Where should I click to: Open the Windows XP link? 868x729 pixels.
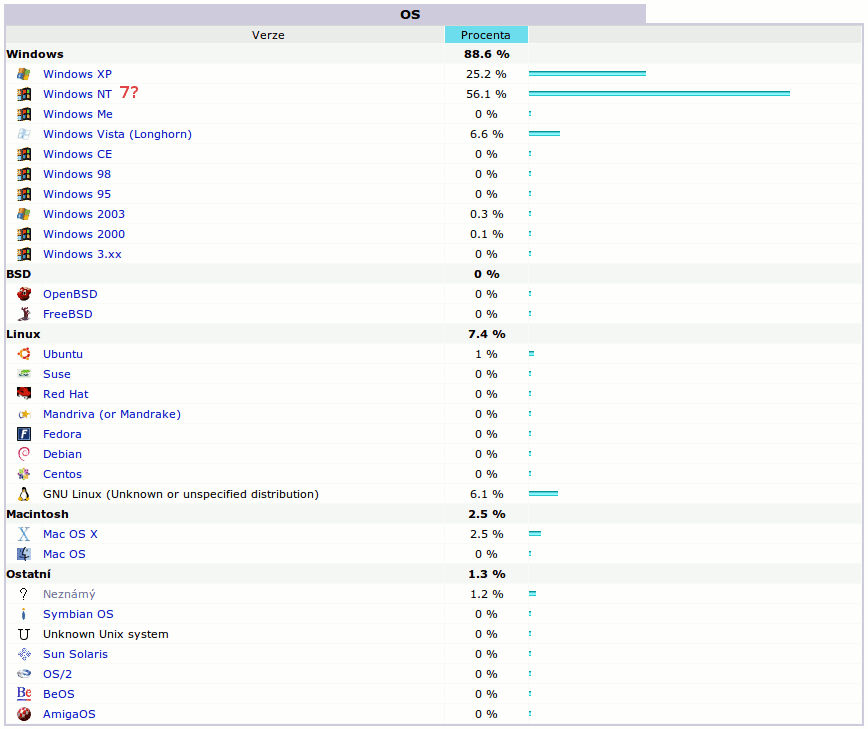(78, 74)
